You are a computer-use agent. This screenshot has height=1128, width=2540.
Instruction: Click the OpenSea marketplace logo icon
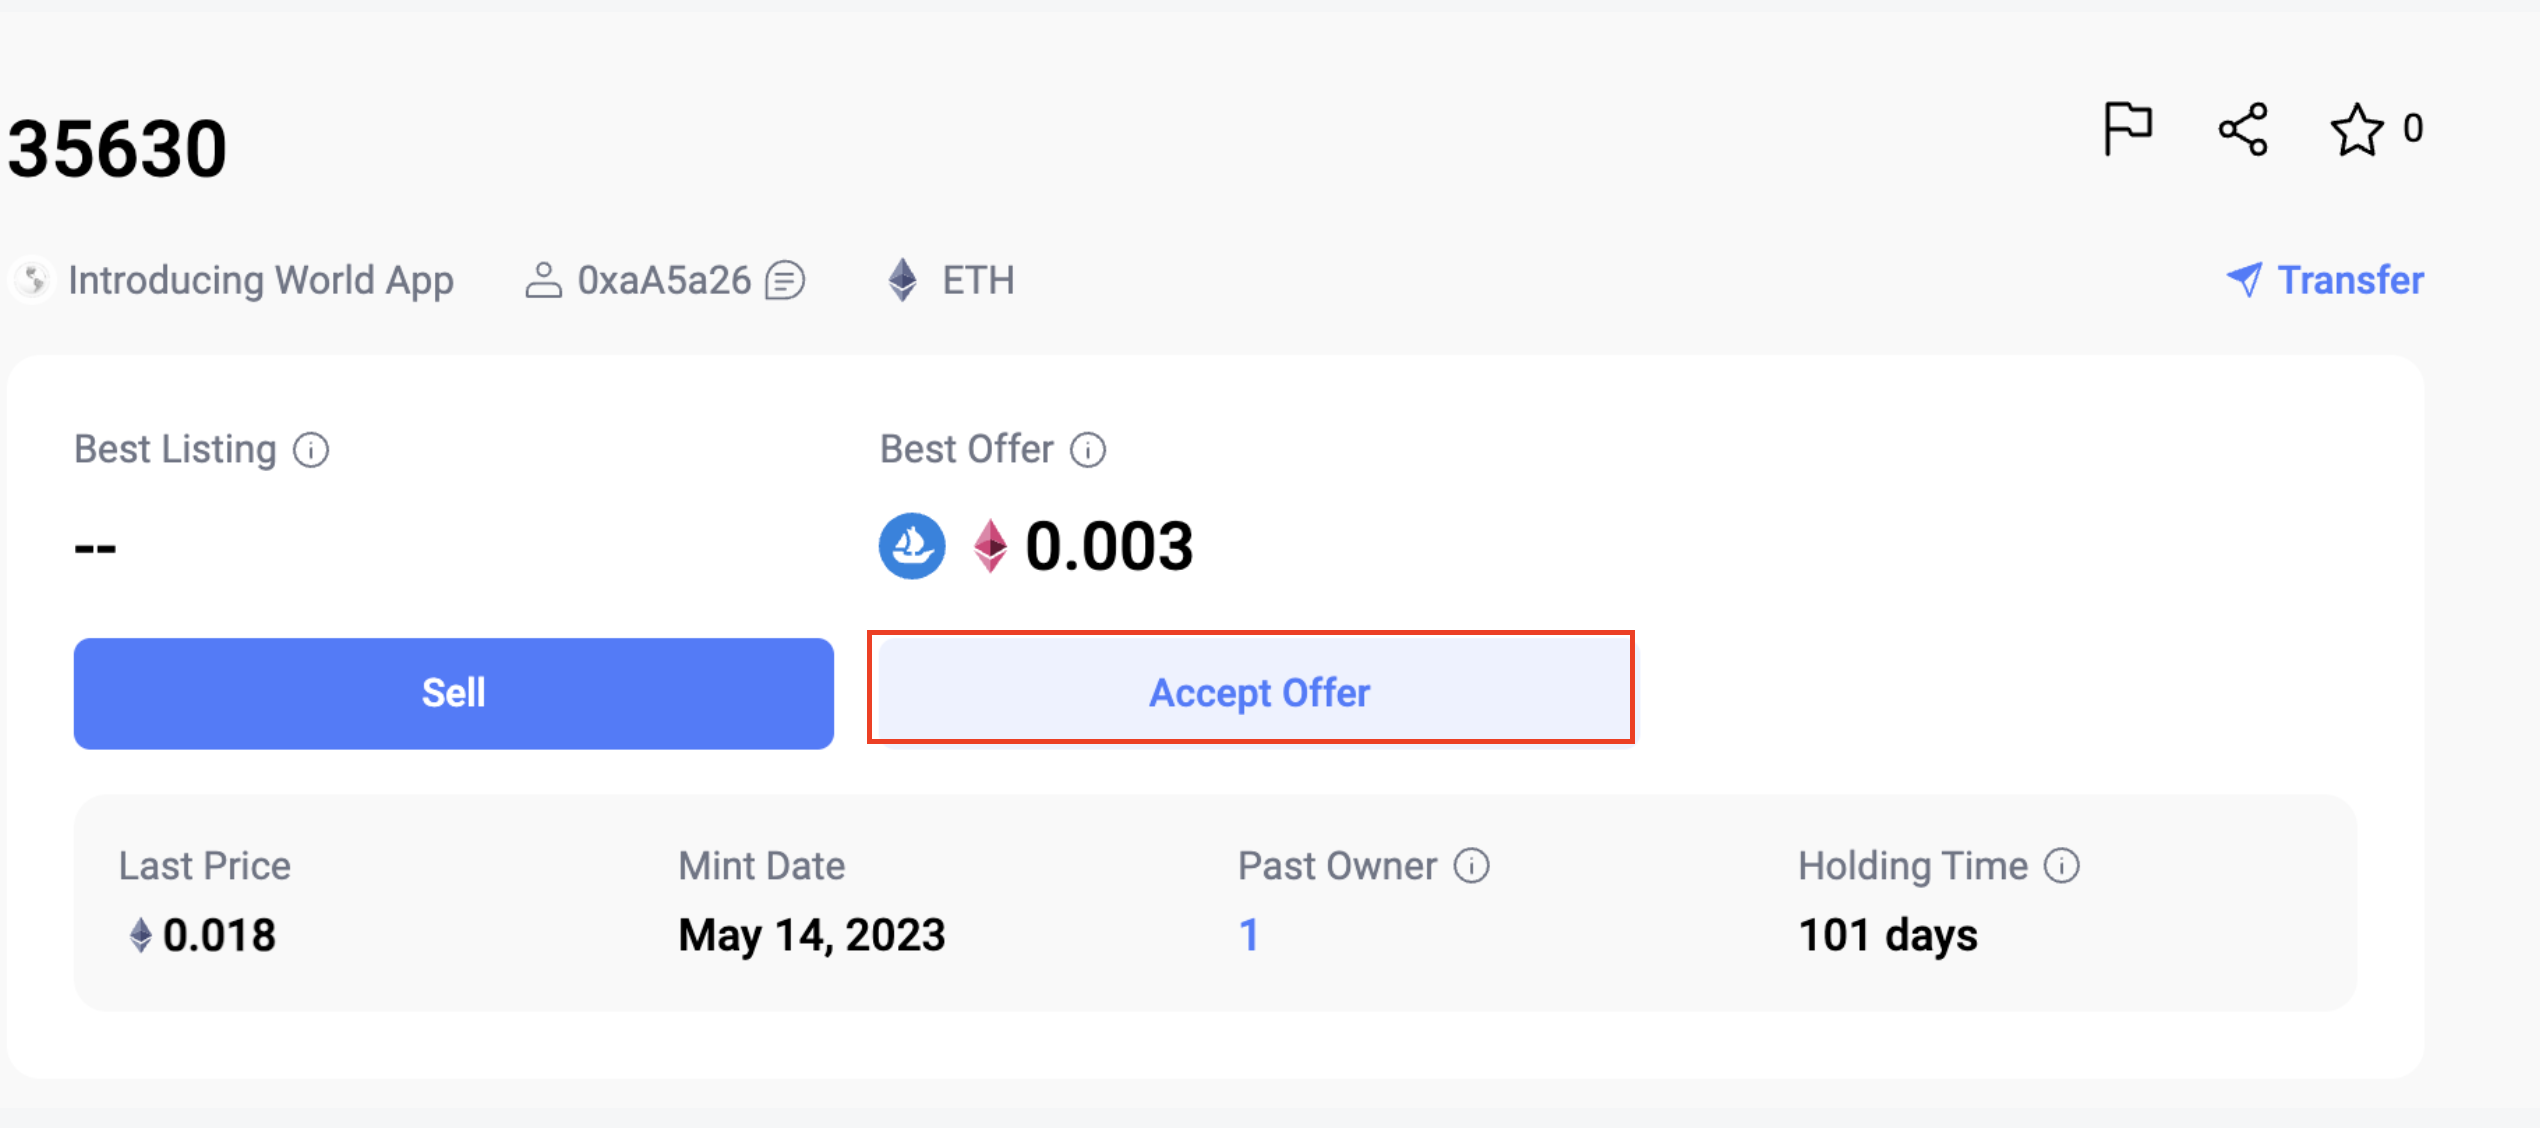912,546
